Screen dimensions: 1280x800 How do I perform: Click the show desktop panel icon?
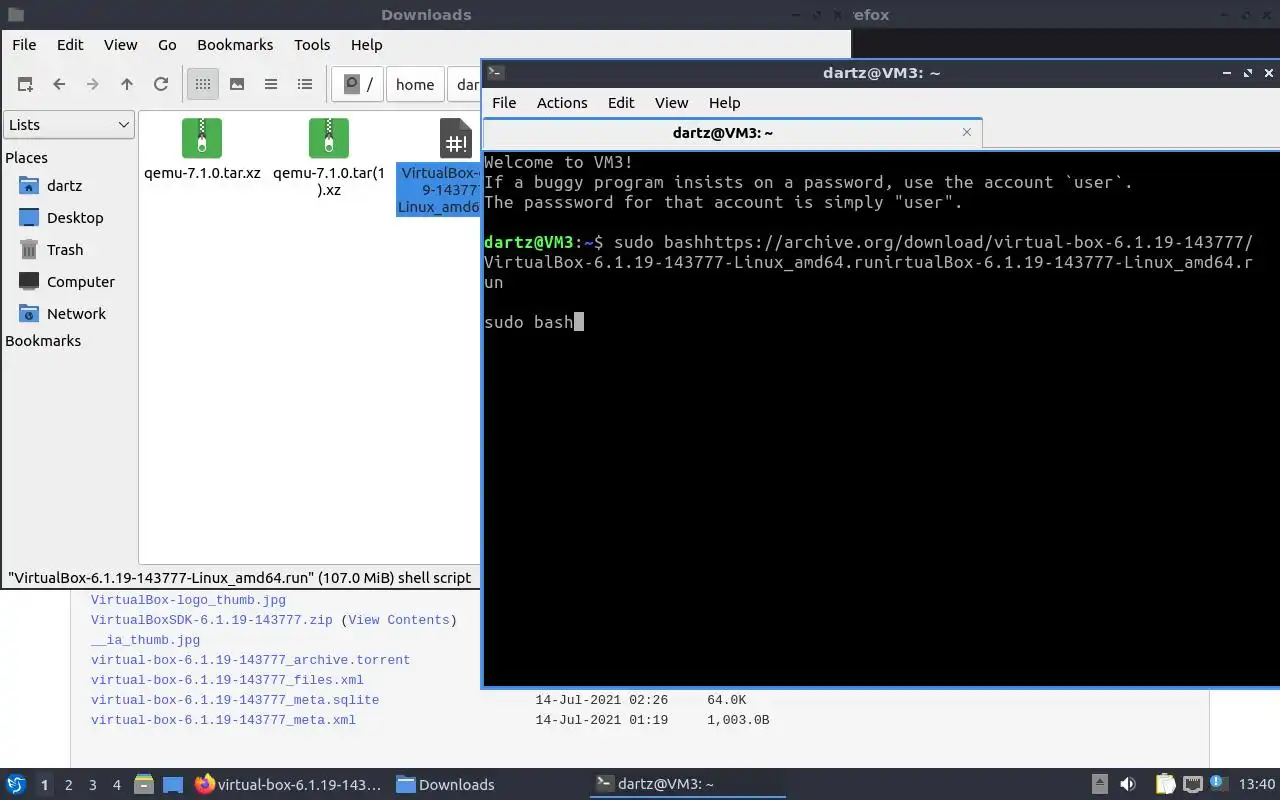point(173,785)
